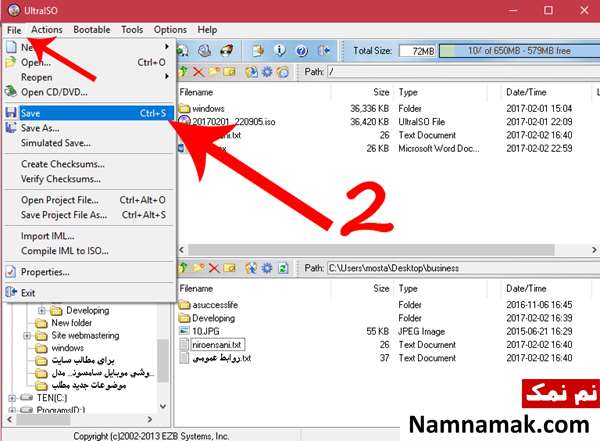Image resolution: width=600 pixels, height=441 pixels.
Task: Click the add files toolbar icon
Action: pos(258,50)
